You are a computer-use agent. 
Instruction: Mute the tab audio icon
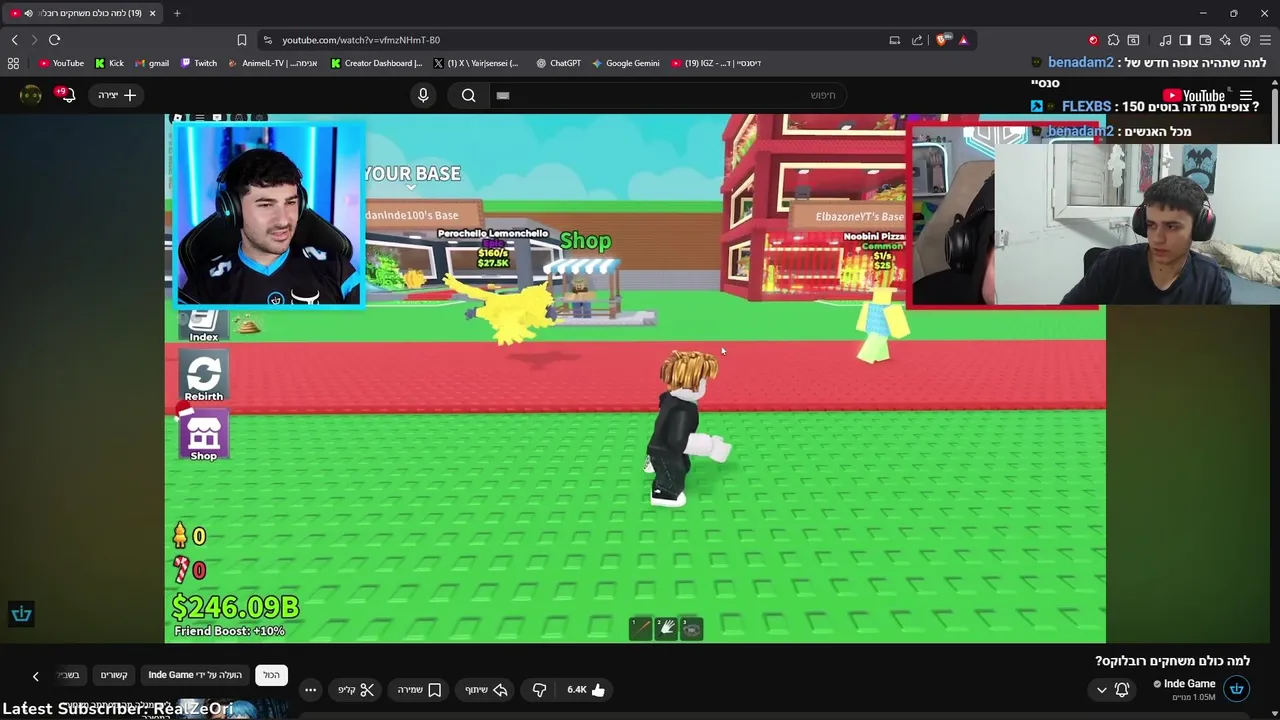28,13
